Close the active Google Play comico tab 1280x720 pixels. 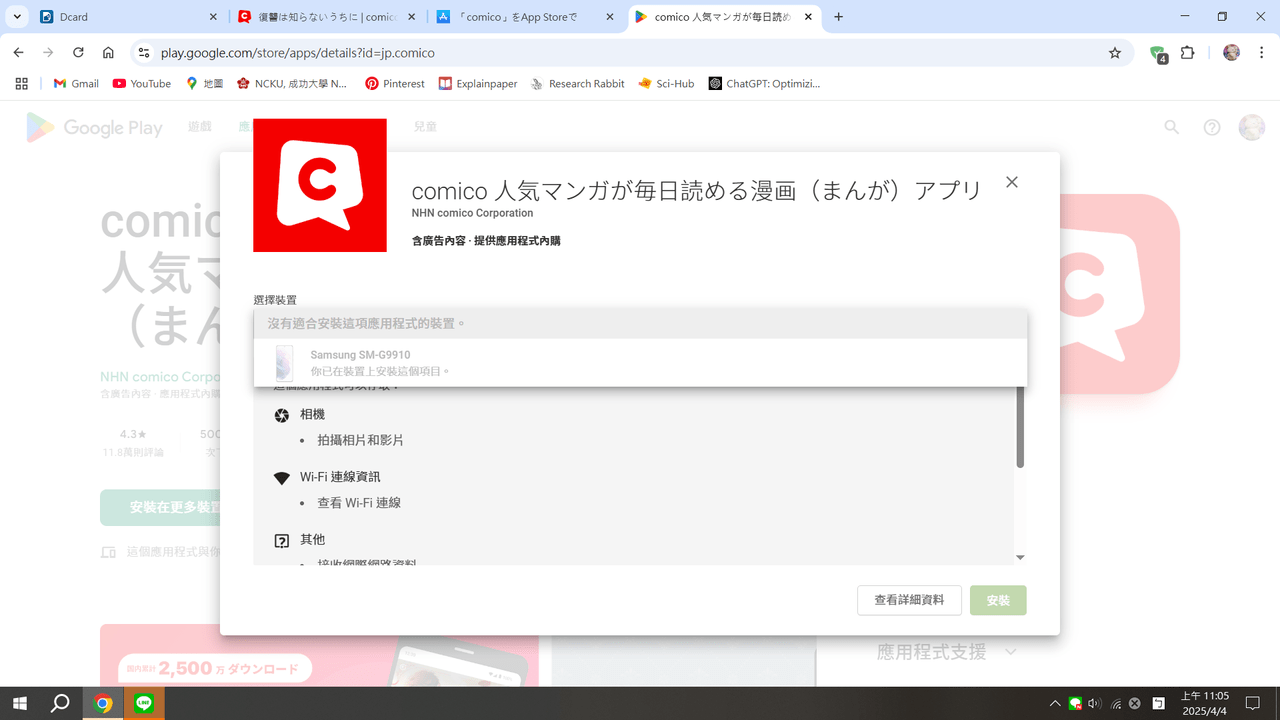pos(810,17)
